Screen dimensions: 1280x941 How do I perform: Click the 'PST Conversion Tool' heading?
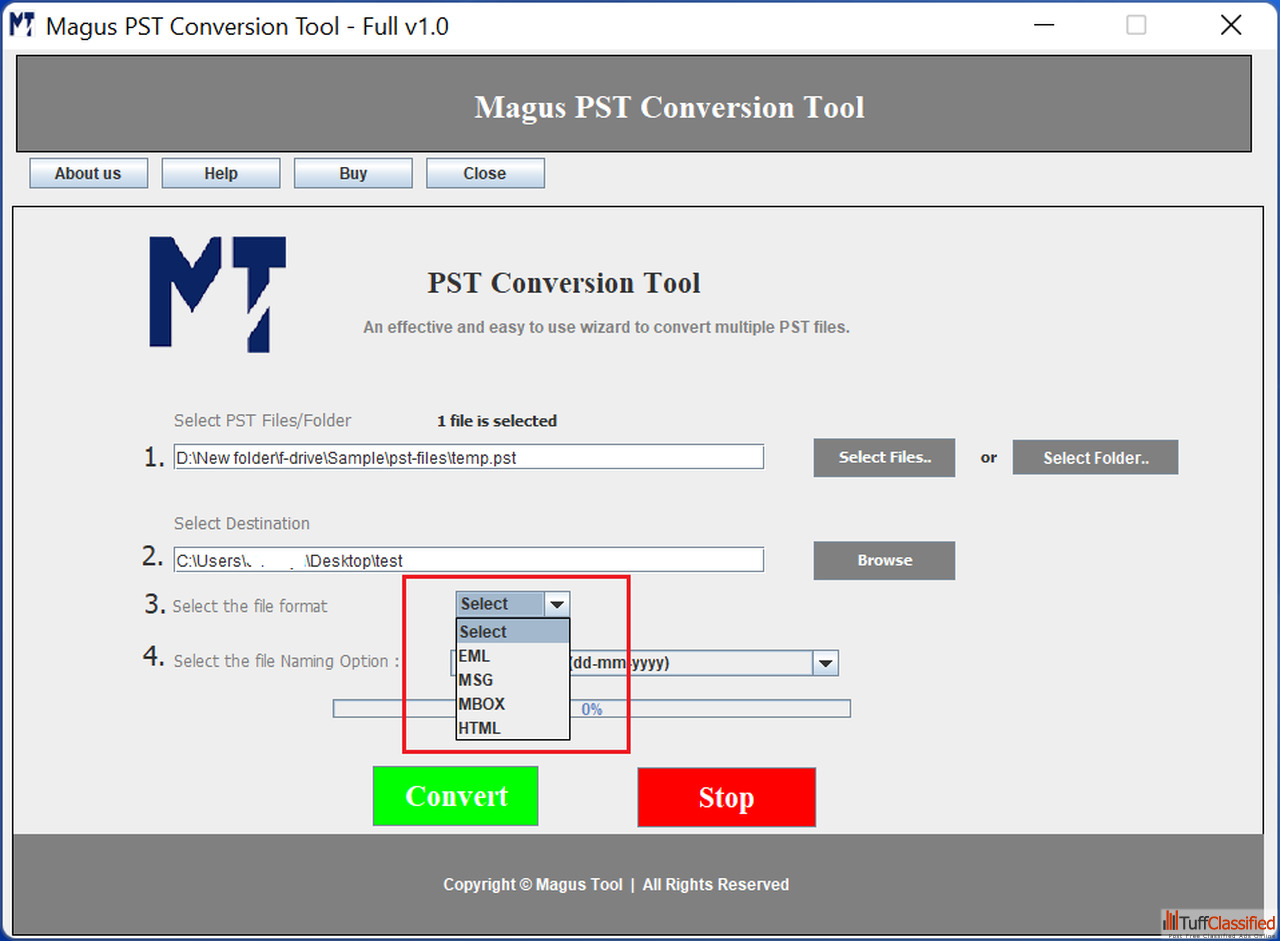tap(564, 283)
